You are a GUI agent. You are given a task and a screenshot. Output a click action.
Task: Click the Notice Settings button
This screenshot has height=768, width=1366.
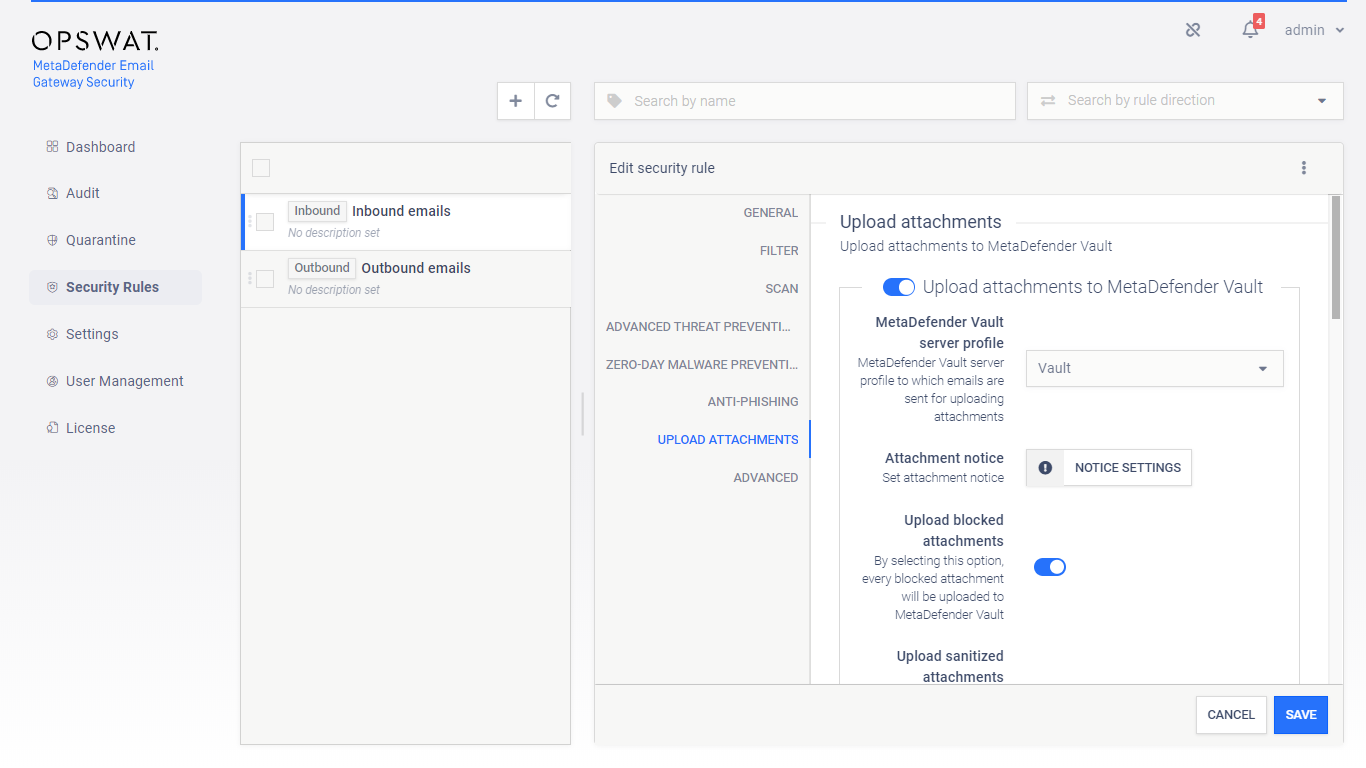point(1109,467)
